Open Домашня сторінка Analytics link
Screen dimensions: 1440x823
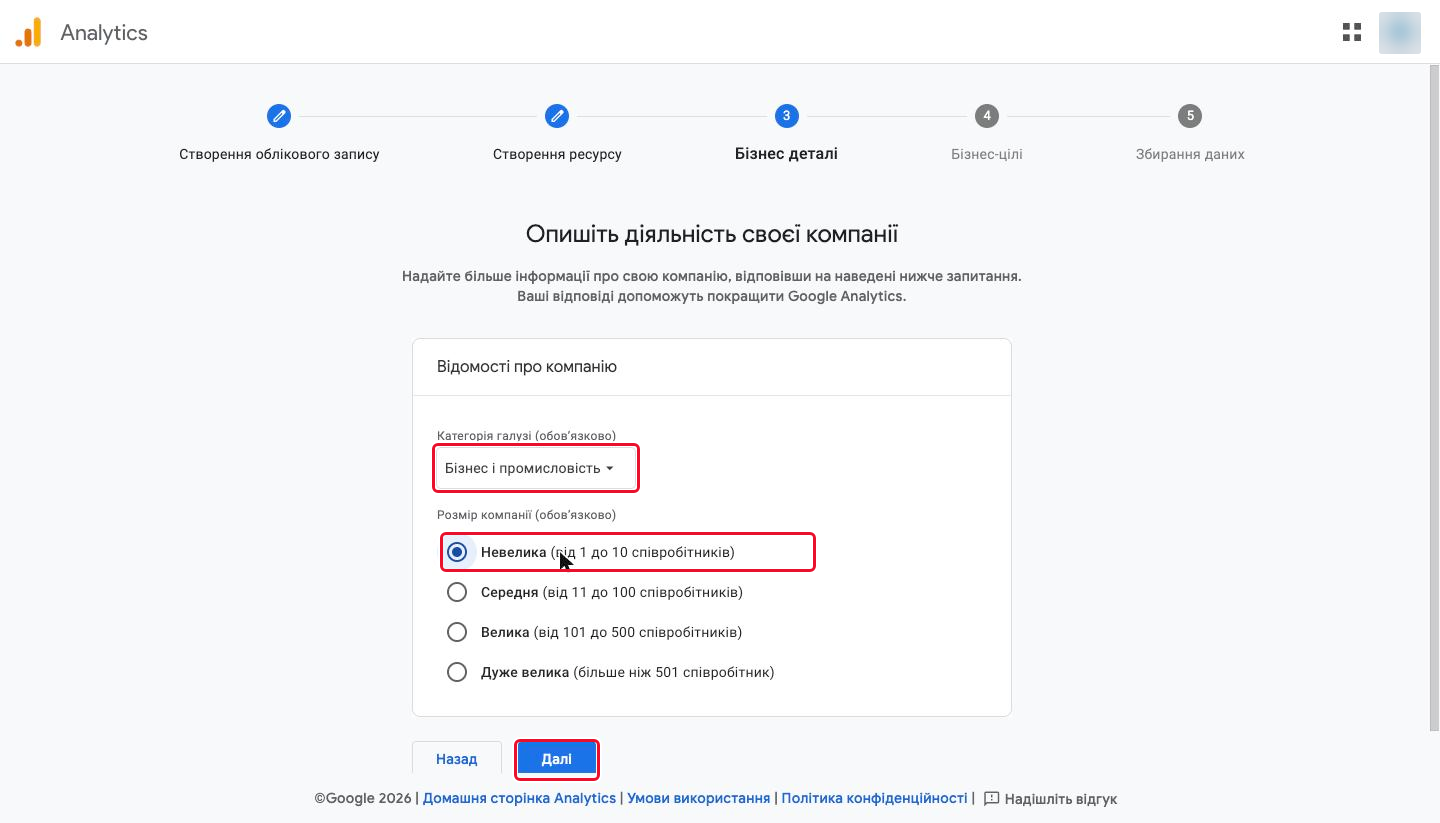point(520,798)
